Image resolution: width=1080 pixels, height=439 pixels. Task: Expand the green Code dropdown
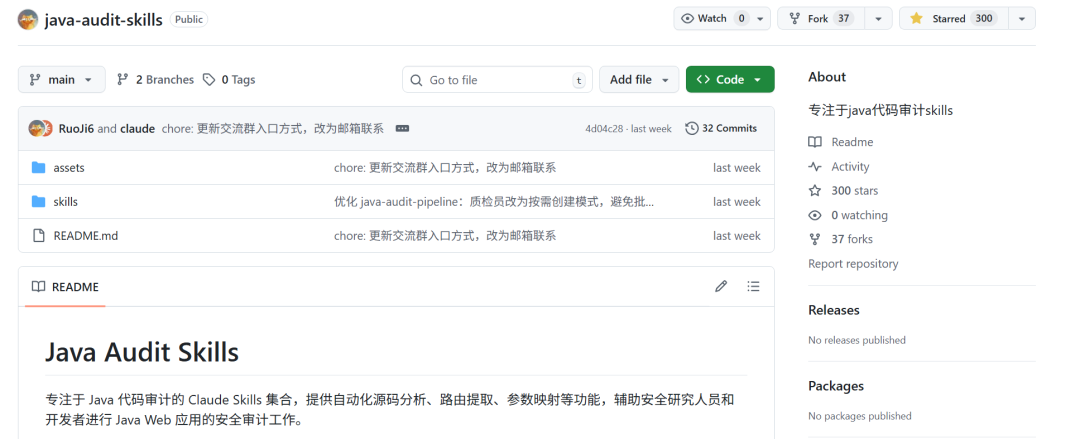(730, 79)
